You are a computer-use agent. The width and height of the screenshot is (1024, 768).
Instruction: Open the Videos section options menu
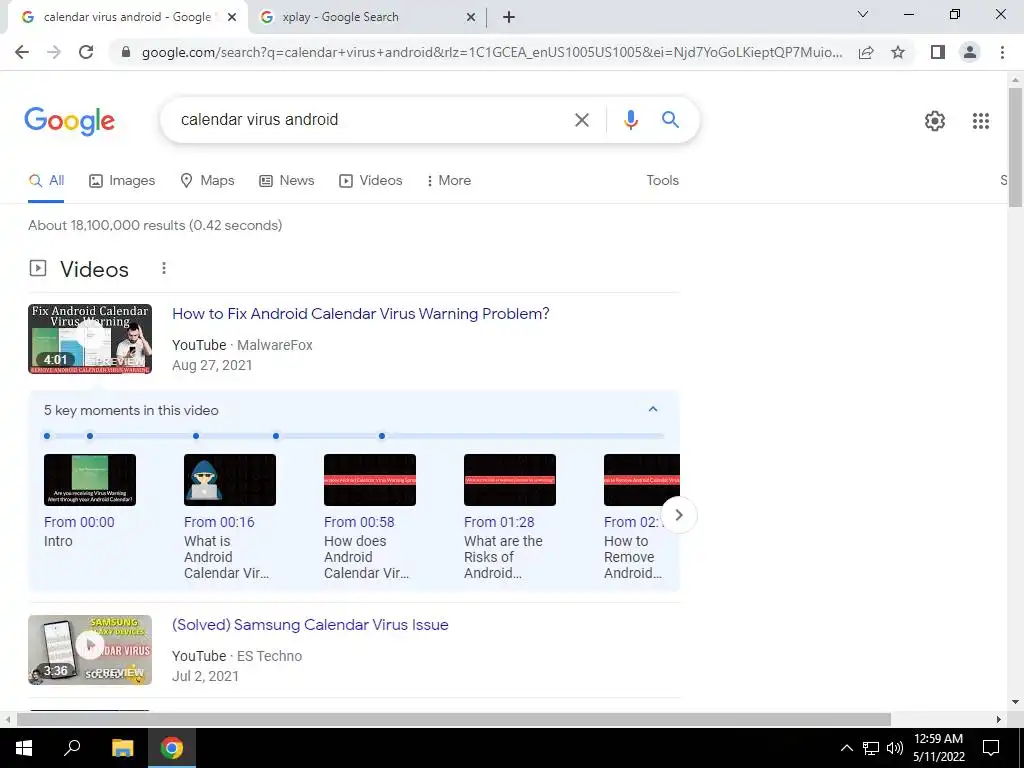pos(164,268)
